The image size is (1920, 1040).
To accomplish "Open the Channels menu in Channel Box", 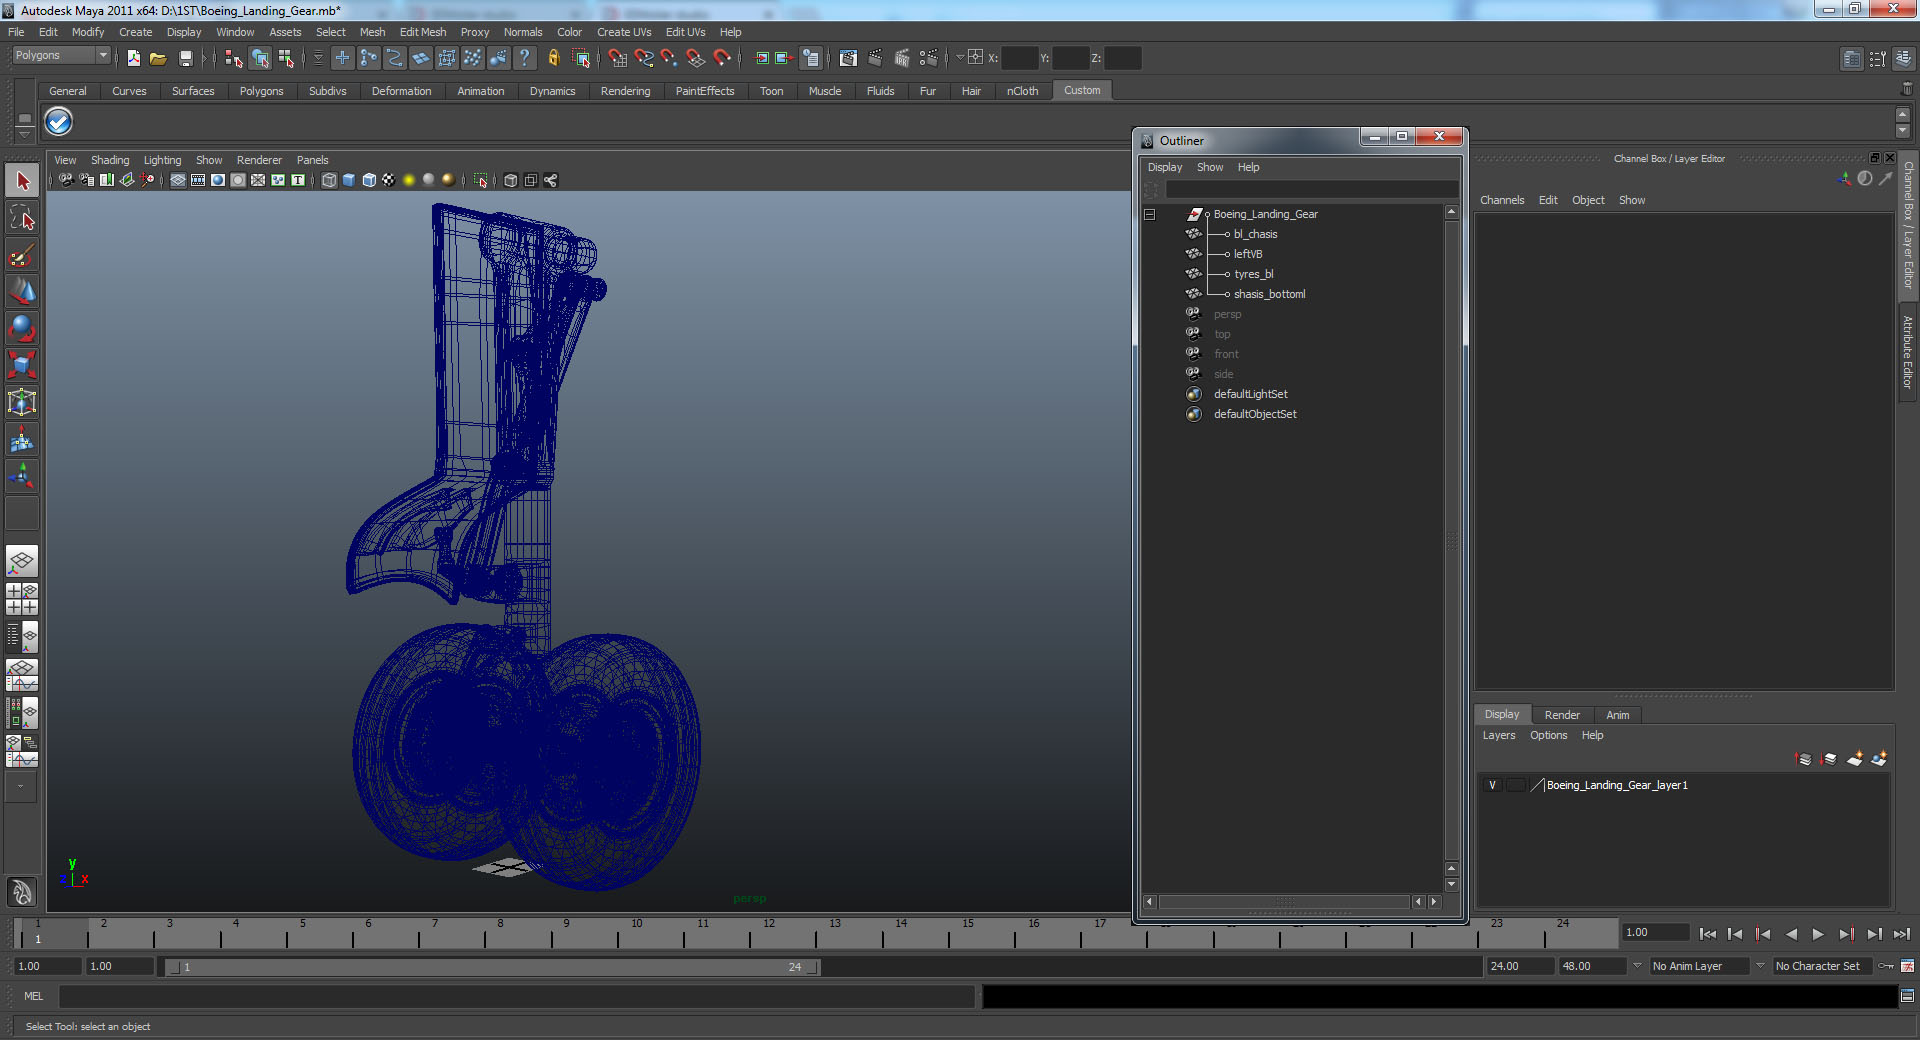I will 1502,200.
